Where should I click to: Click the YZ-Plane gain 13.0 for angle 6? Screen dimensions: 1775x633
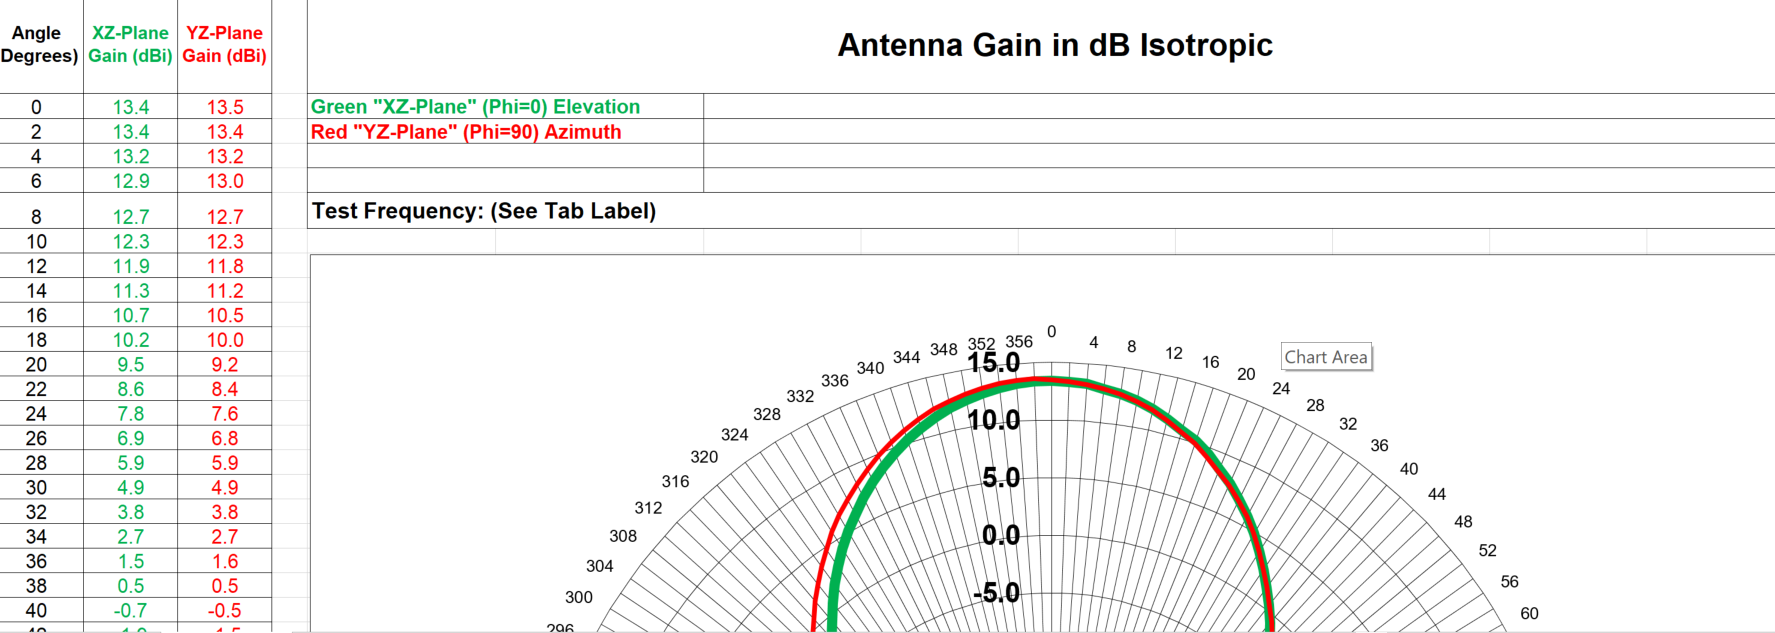click(225, 181)
